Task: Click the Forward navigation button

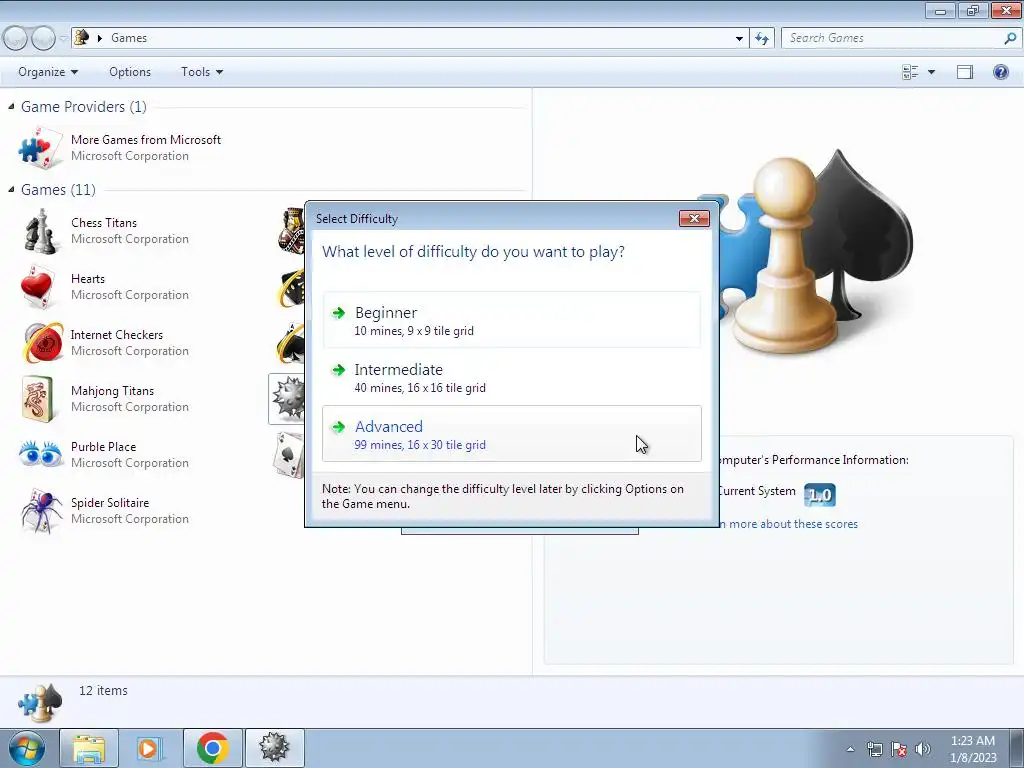Action: point(43,38)
